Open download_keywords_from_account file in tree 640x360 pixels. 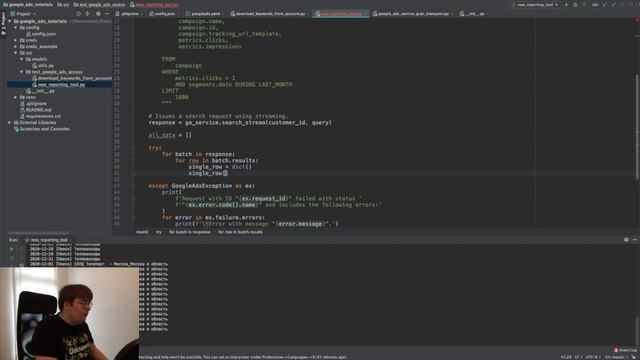click(71, 78)
